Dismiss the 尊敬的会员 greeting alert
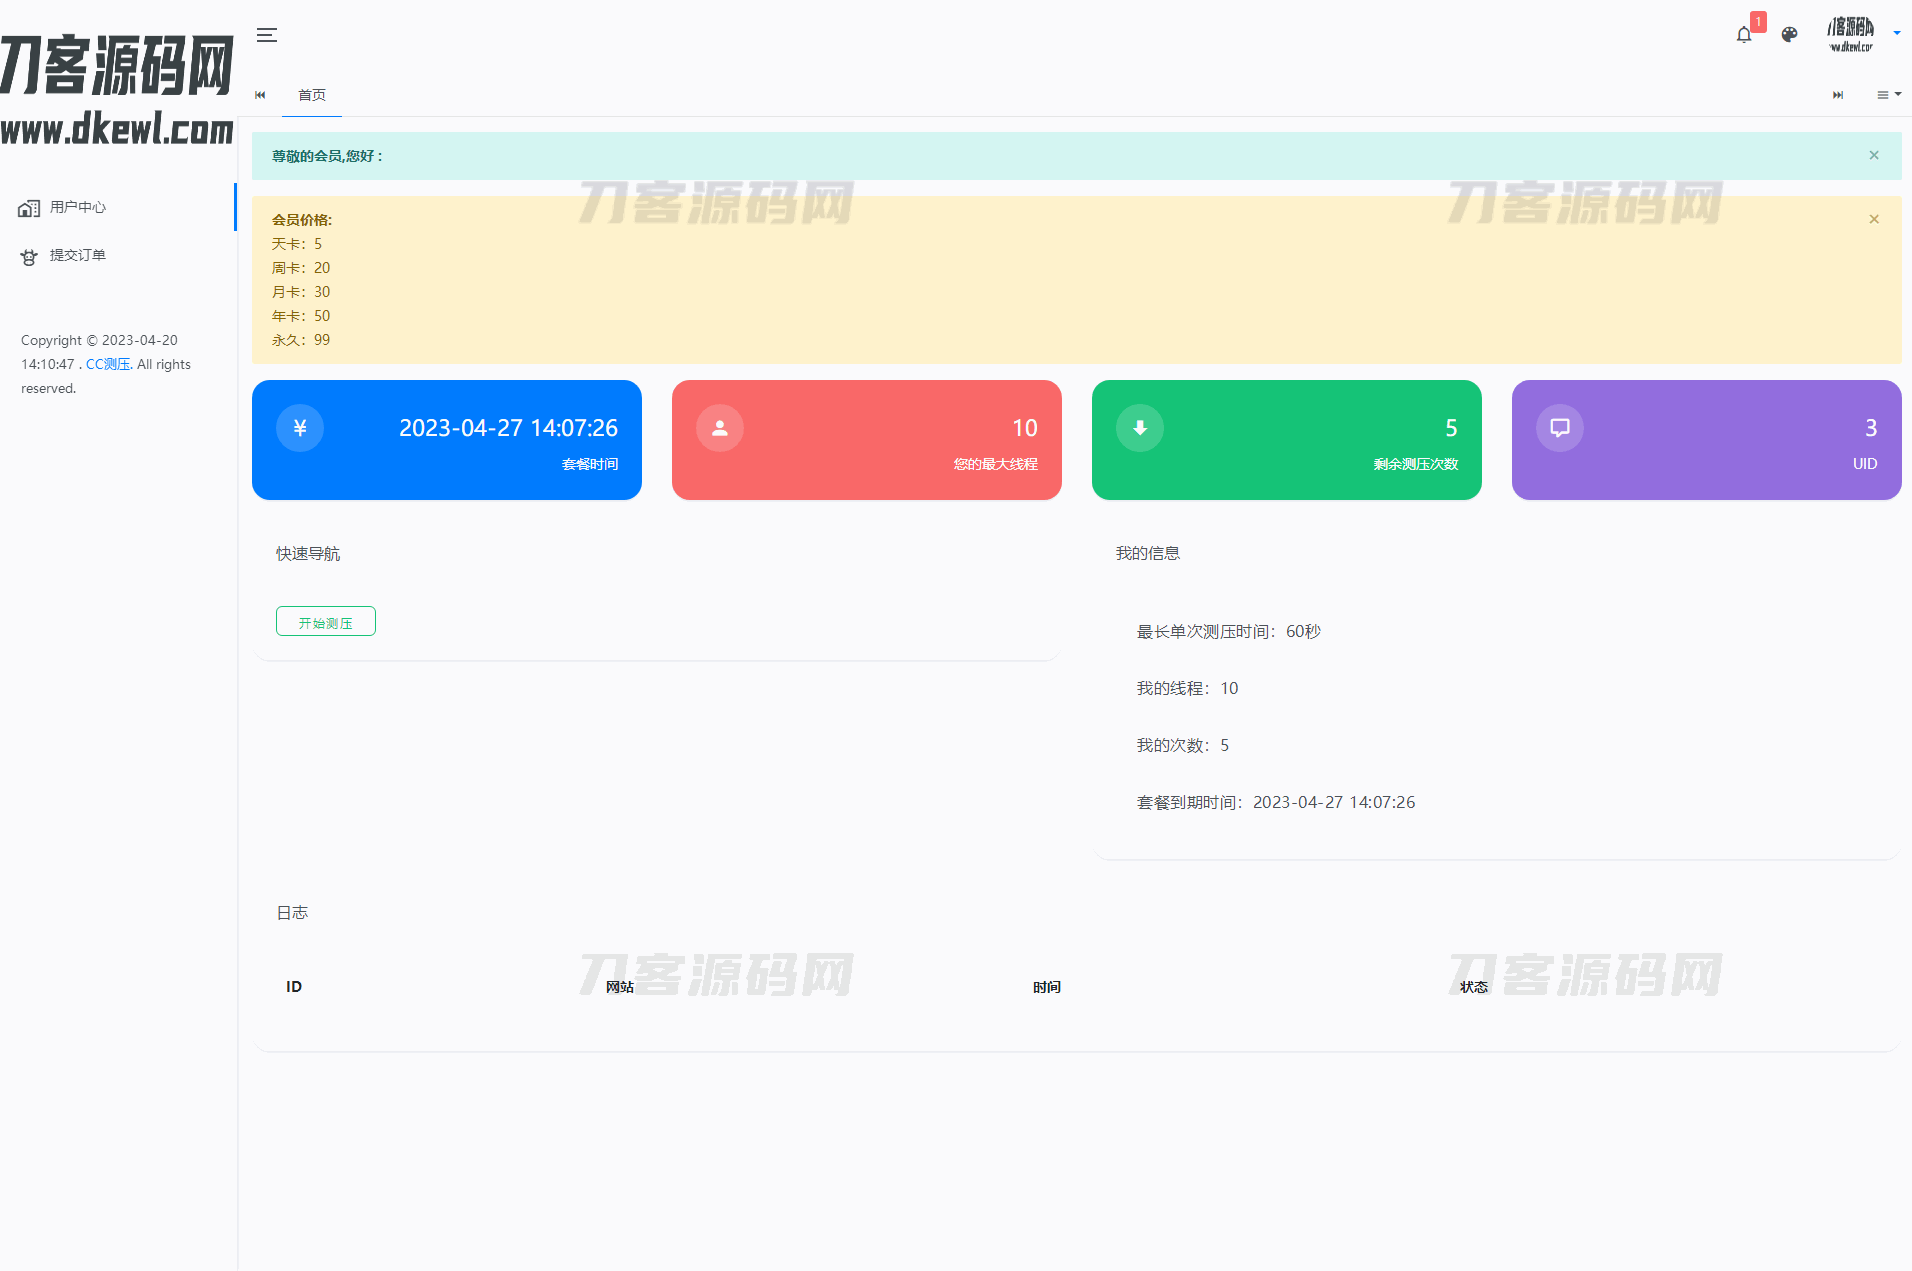The width and height of the screenshot is (1912, 1271). tap(1874, 155)
